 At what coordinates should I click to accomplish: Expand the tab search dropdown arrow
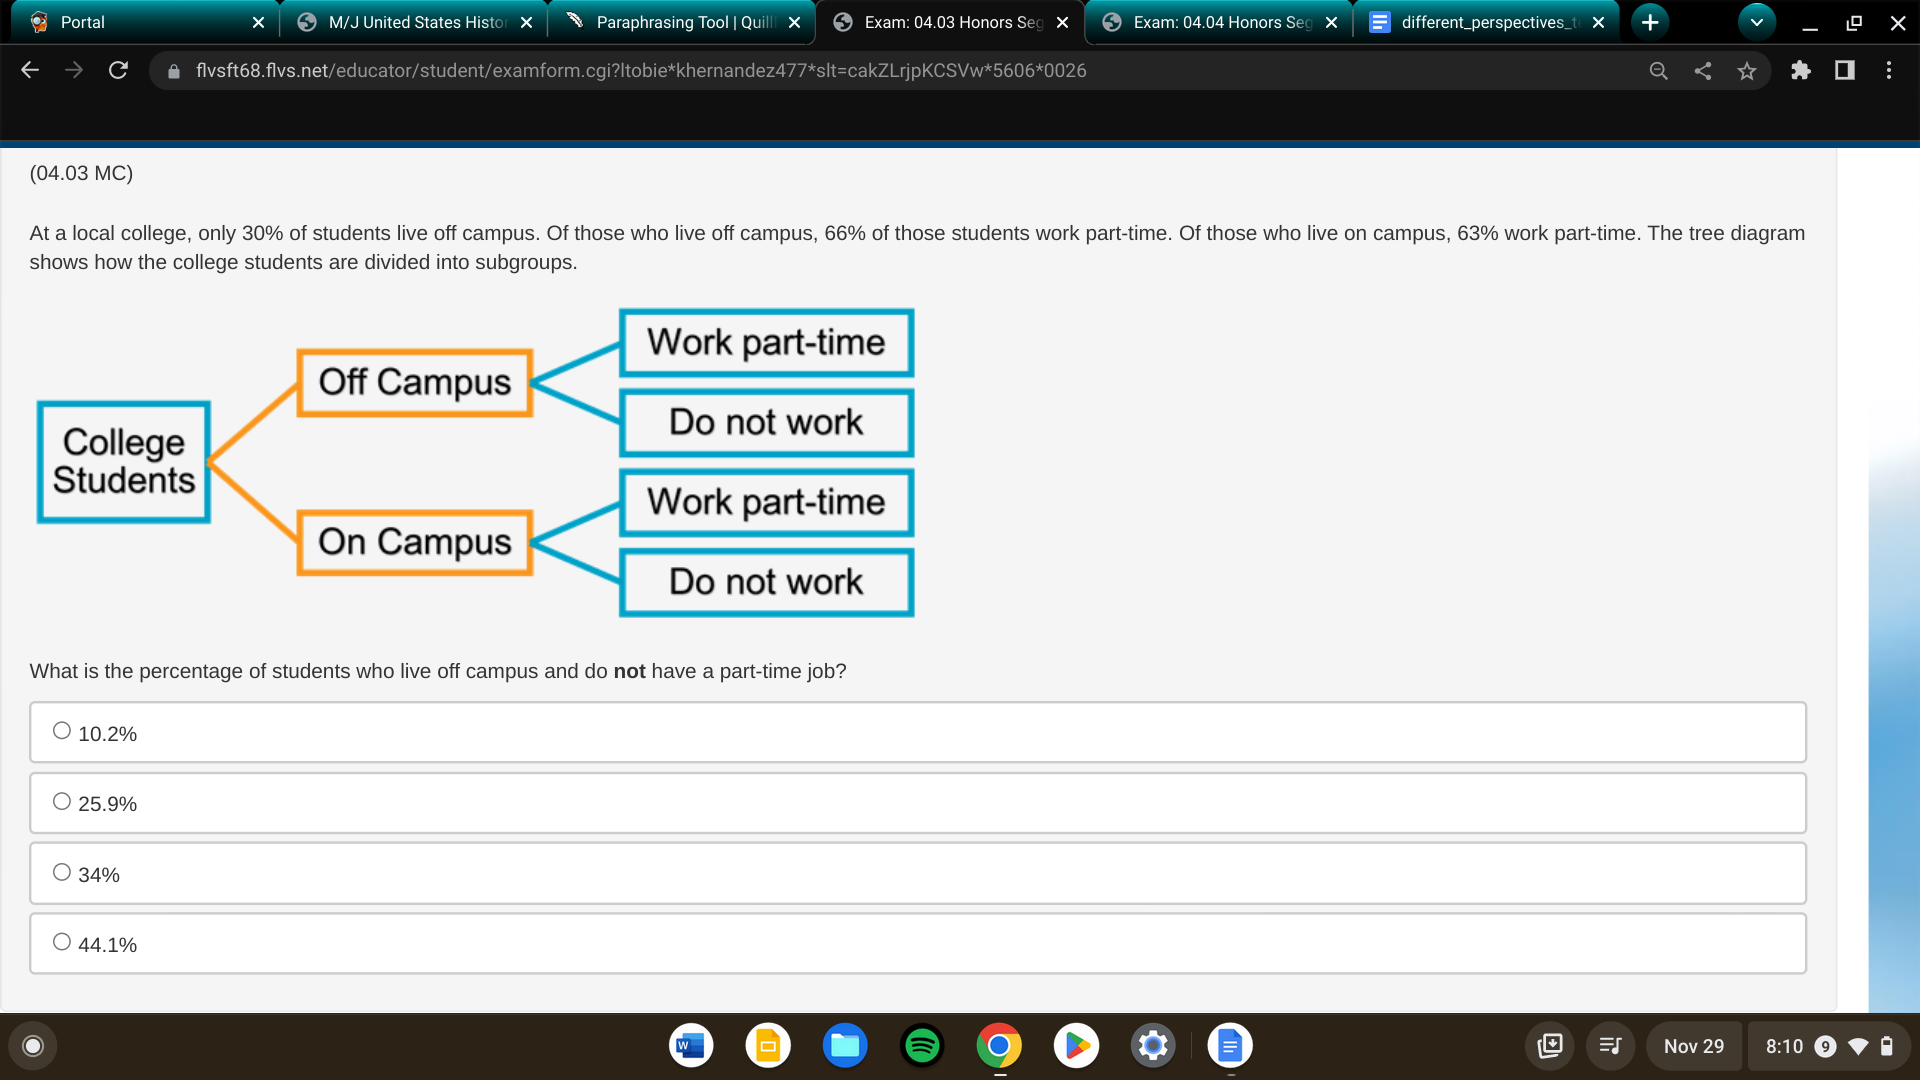coord(1756,22)
